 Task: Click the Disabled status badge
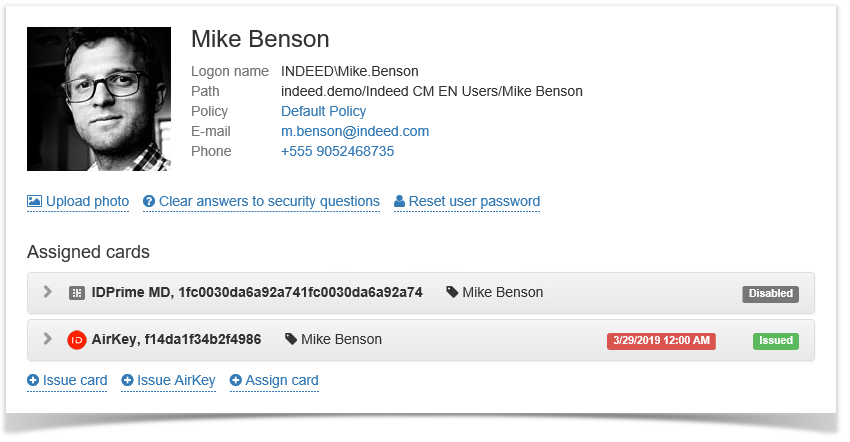click(x=770, y=294)
